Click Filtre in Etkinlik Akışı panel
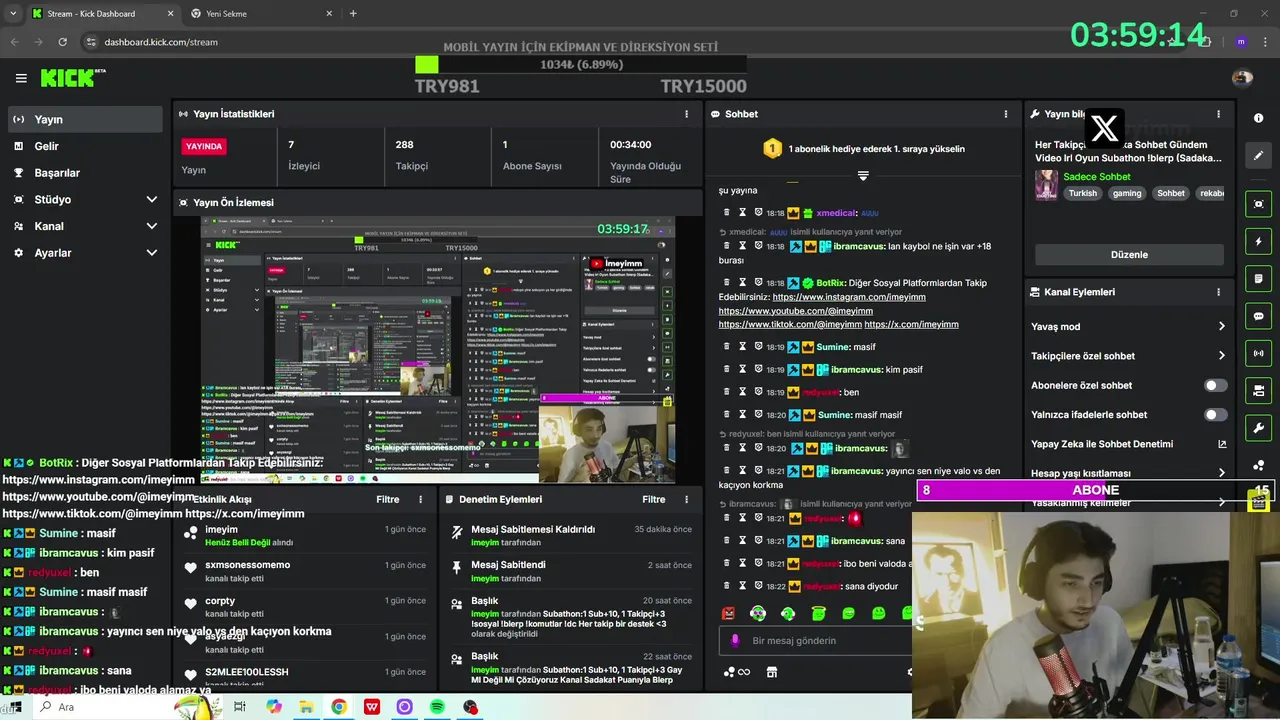The width and height of the screenshot is (1280, 720). coord(388,499)
